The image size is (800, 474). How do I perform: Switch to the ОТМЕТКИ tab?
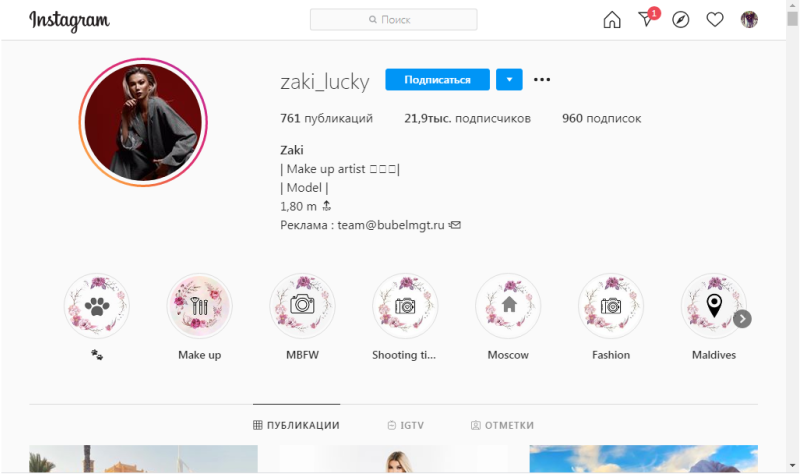point(502,425)
